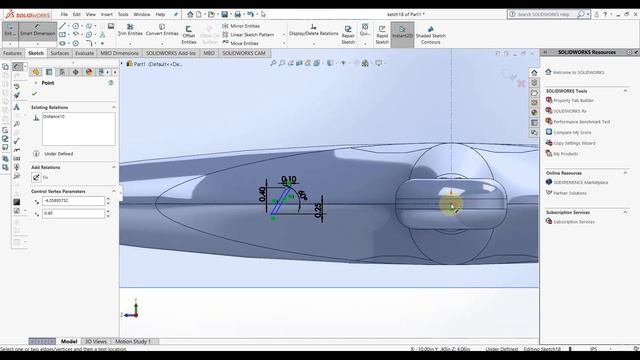The height and width of the screenshot is (360, 640).
Task: Switch to the MBD Dimensions tab
Action: [x=119, y=53]
